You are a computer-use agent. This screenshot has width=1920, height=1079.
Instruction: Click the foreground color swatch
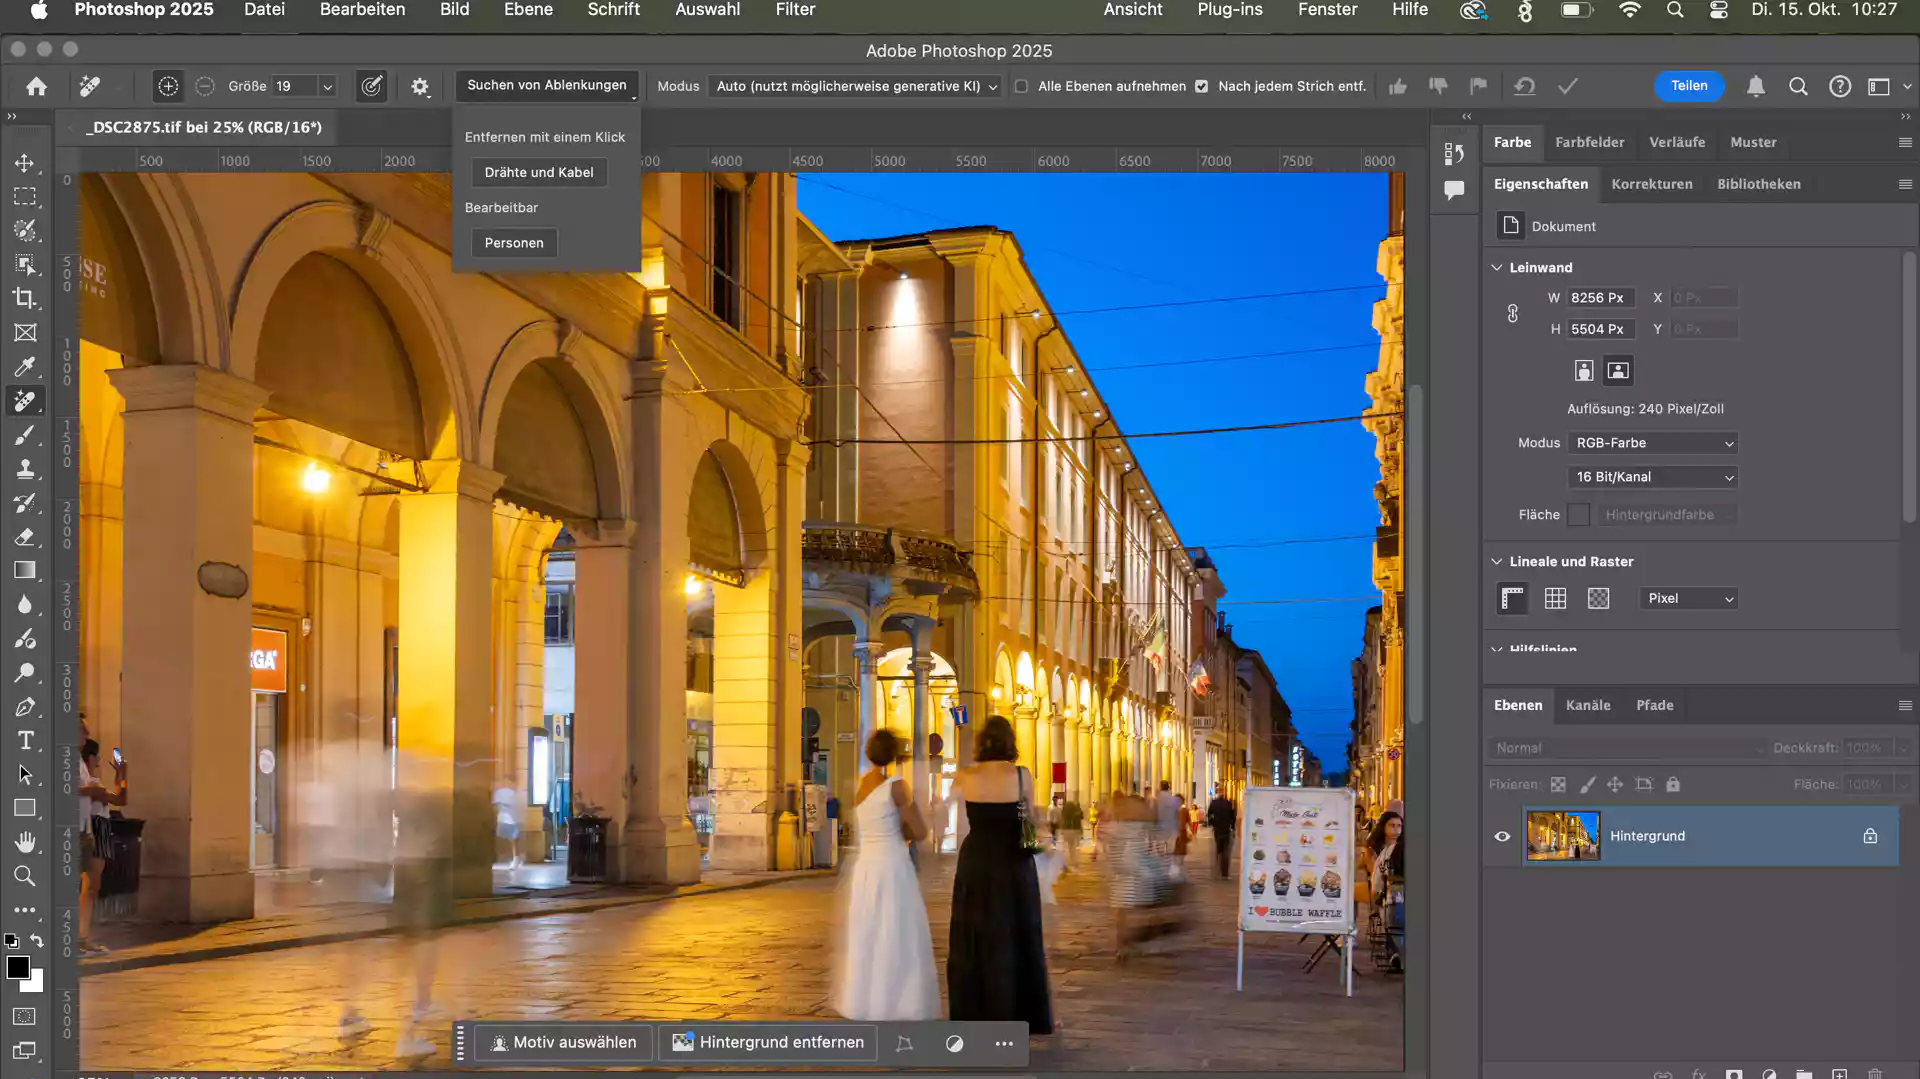18,967
